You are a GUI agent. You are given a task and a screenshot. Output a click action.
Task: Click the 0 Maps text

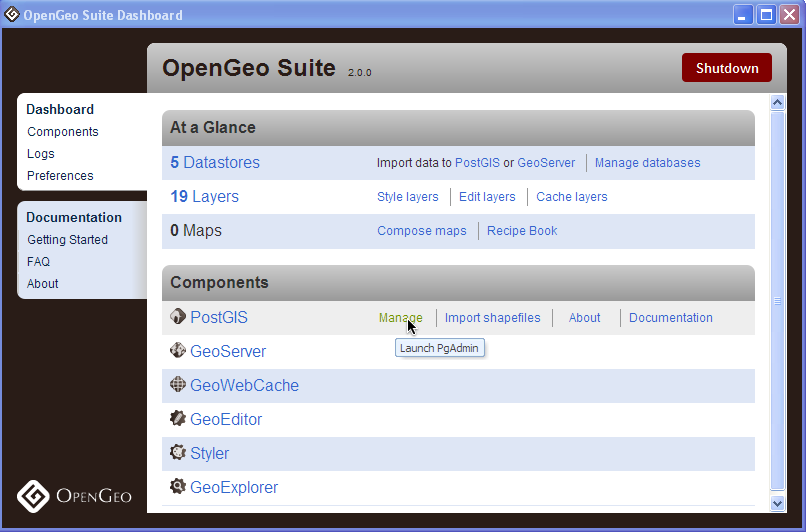tap(196, 230)
